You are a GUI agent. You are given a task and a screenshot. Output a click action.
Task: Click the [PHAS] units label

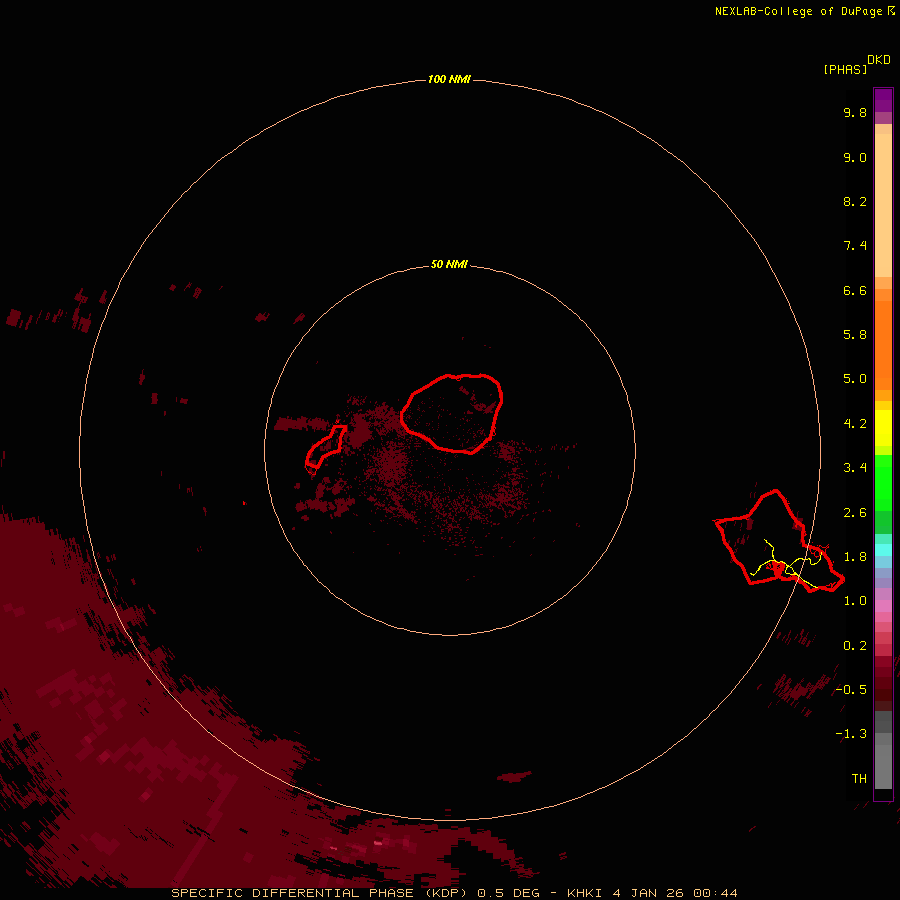click(845, 69)
